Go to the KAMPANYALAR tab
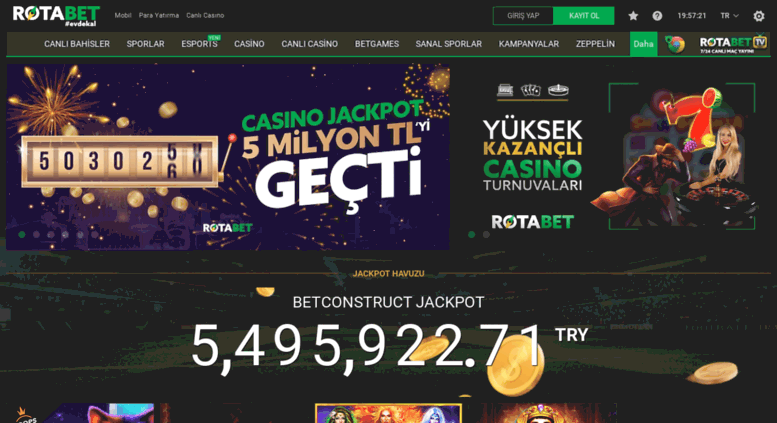Viewport: 777px width, 423px height. pyautogui.click(x=529, y=44)
